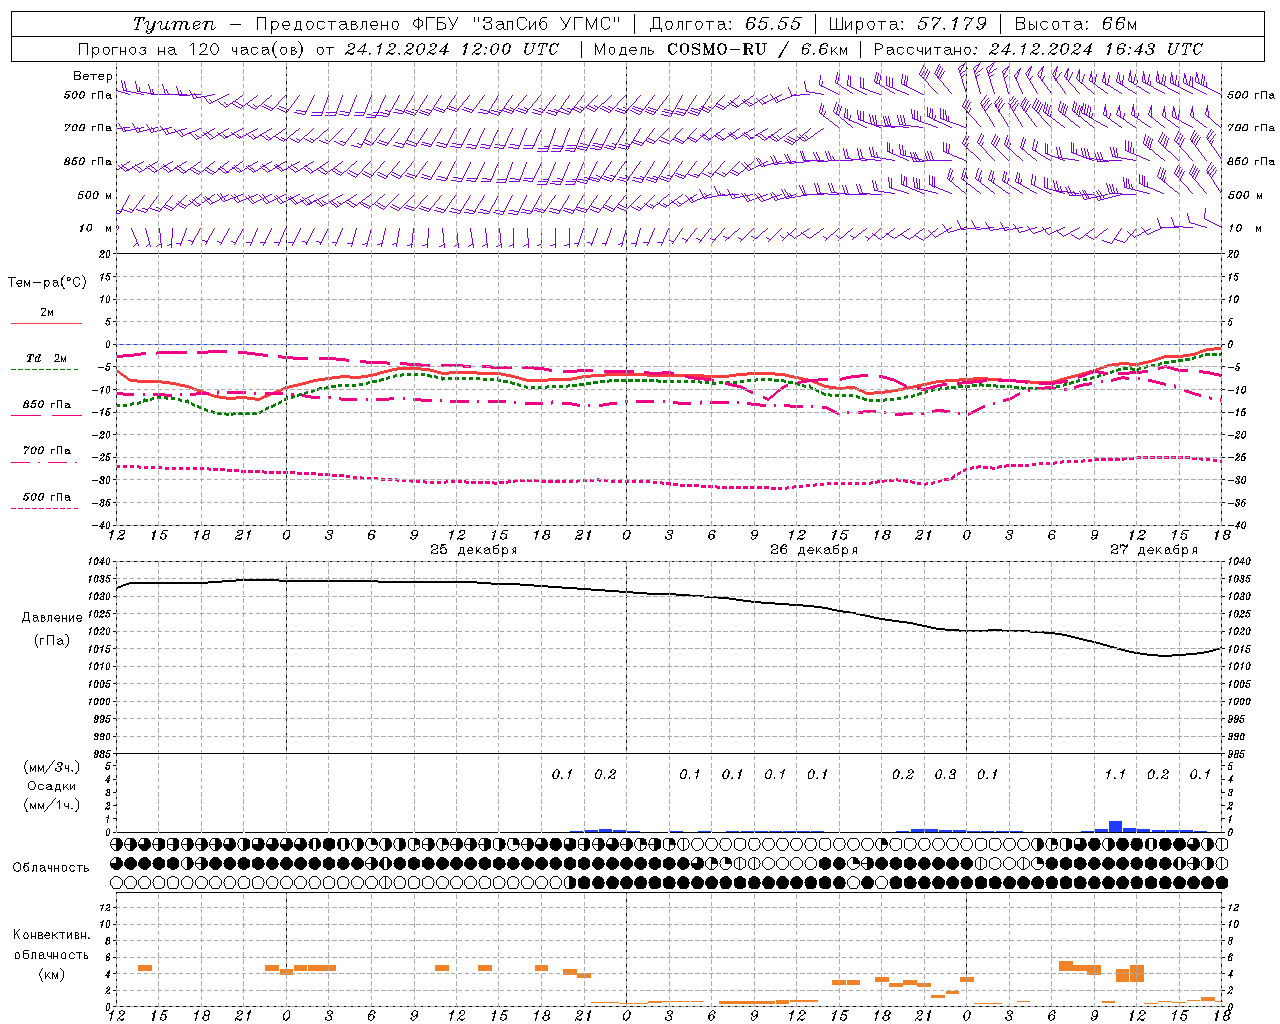Image resolution: width=1280 pixels, height=1024 pixels.
Task: Click the tallest blue precipitation bar
Action: point(1115,826)
